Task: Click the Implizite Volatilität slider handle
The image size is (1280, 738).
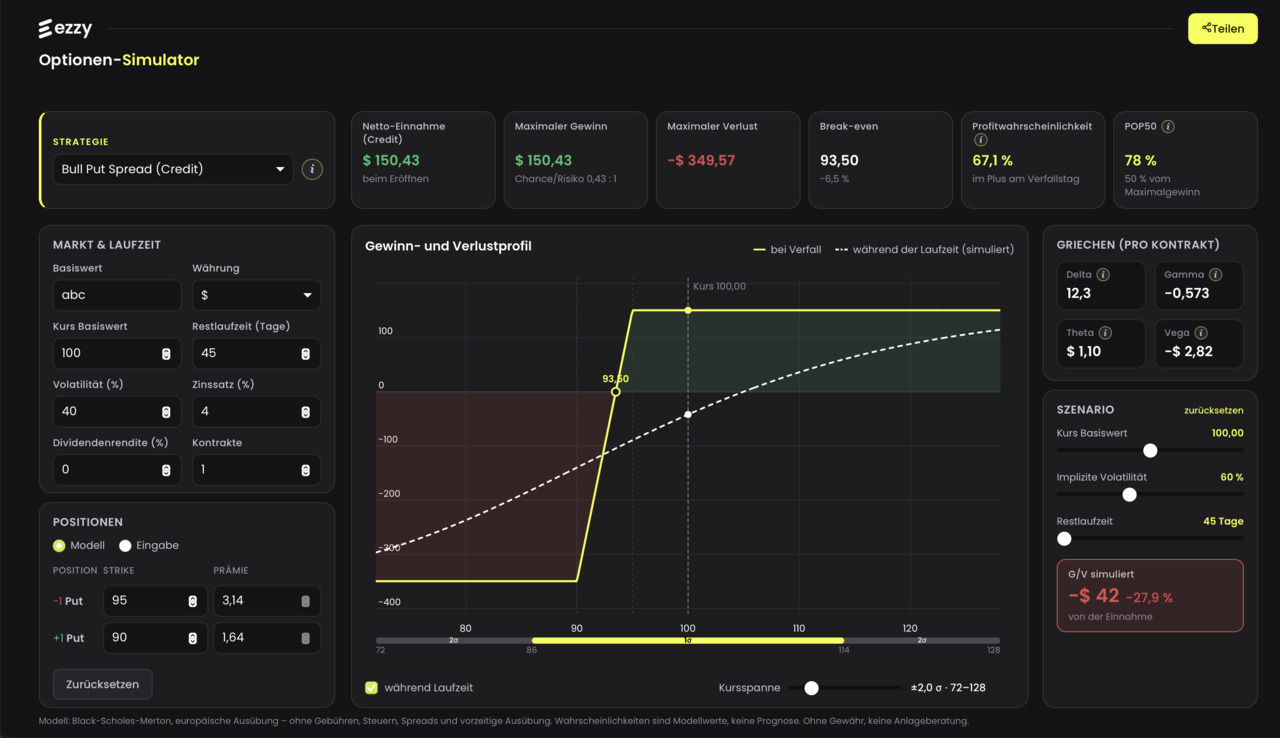Action: coord(1130,495)
